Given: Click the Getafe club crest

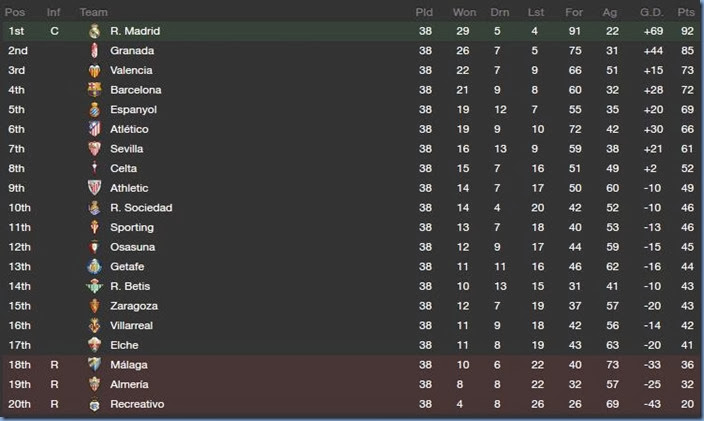Looking at the screenshot, I should (95, 266).
